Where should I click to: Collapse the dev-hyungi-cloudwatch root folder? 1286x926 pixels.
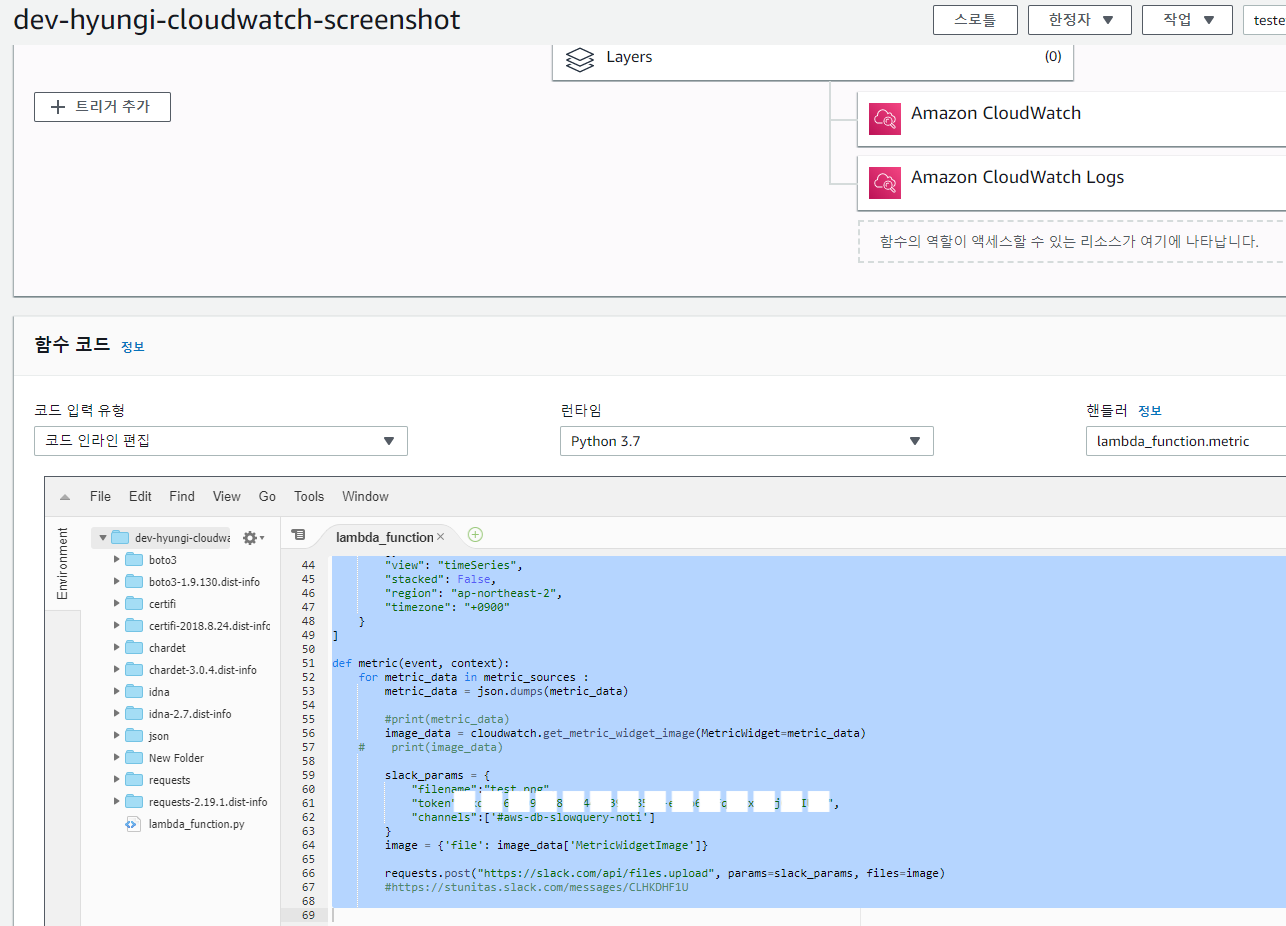[102, 538]
